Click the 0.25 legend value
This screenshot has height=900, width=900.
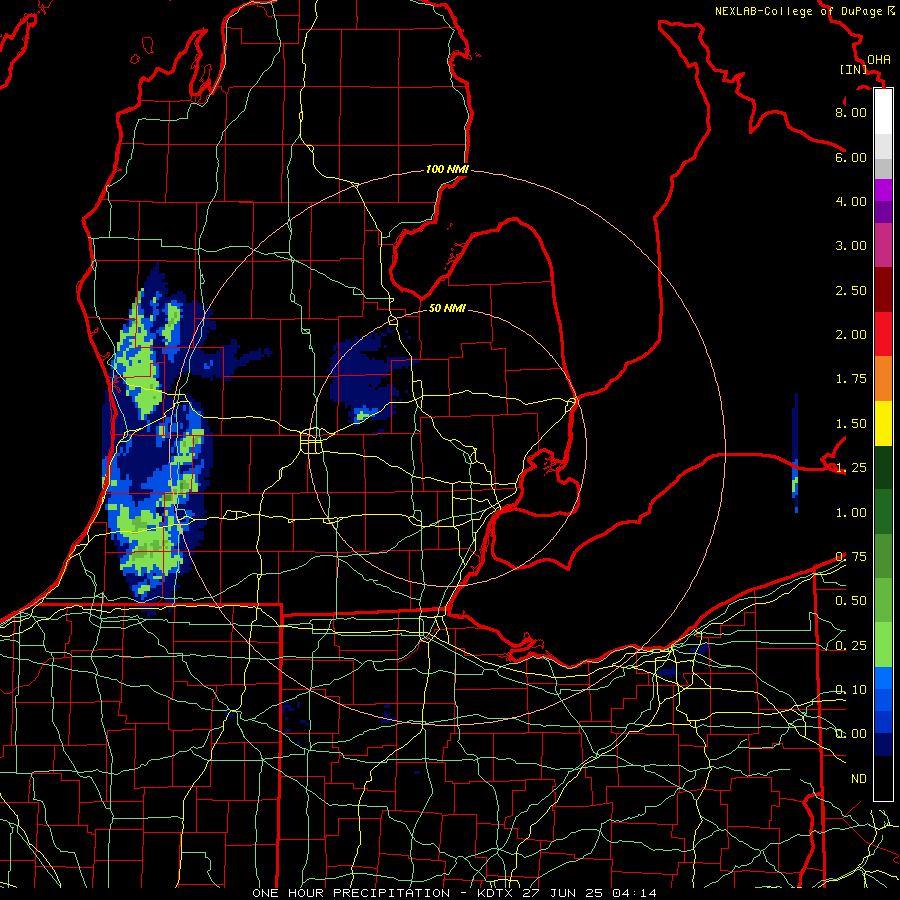point(851,646)
